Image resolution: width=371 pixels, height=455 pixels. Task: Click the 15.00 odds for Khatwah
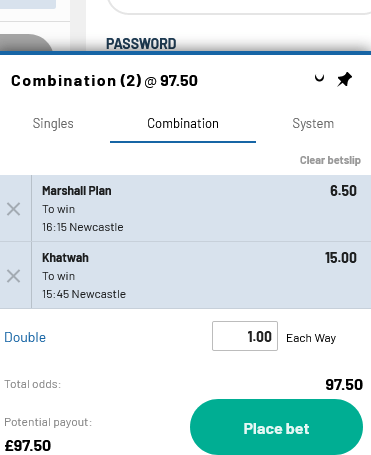[x=341, y=258]
